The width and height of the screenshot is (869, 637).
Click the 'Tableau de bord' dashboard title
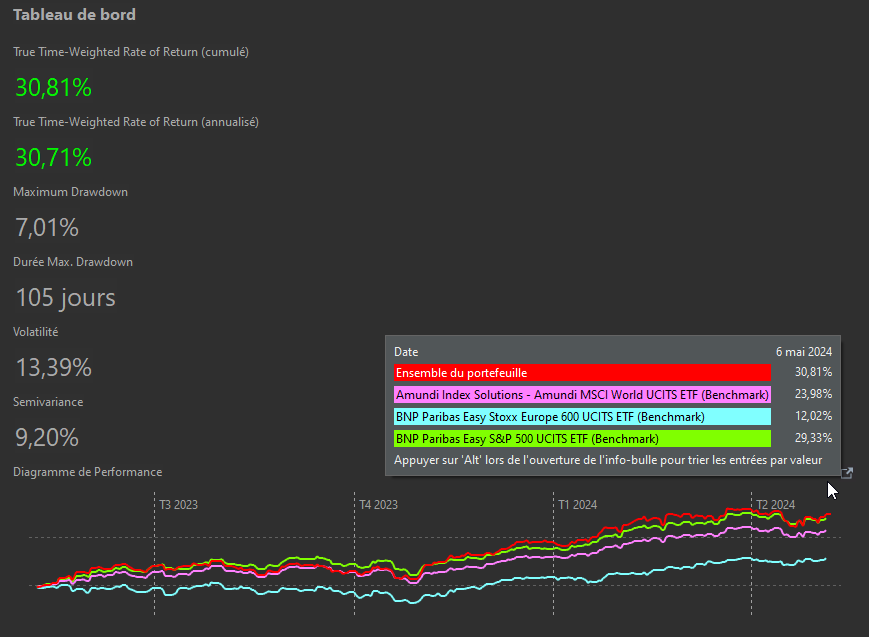(x=74, y=15)
